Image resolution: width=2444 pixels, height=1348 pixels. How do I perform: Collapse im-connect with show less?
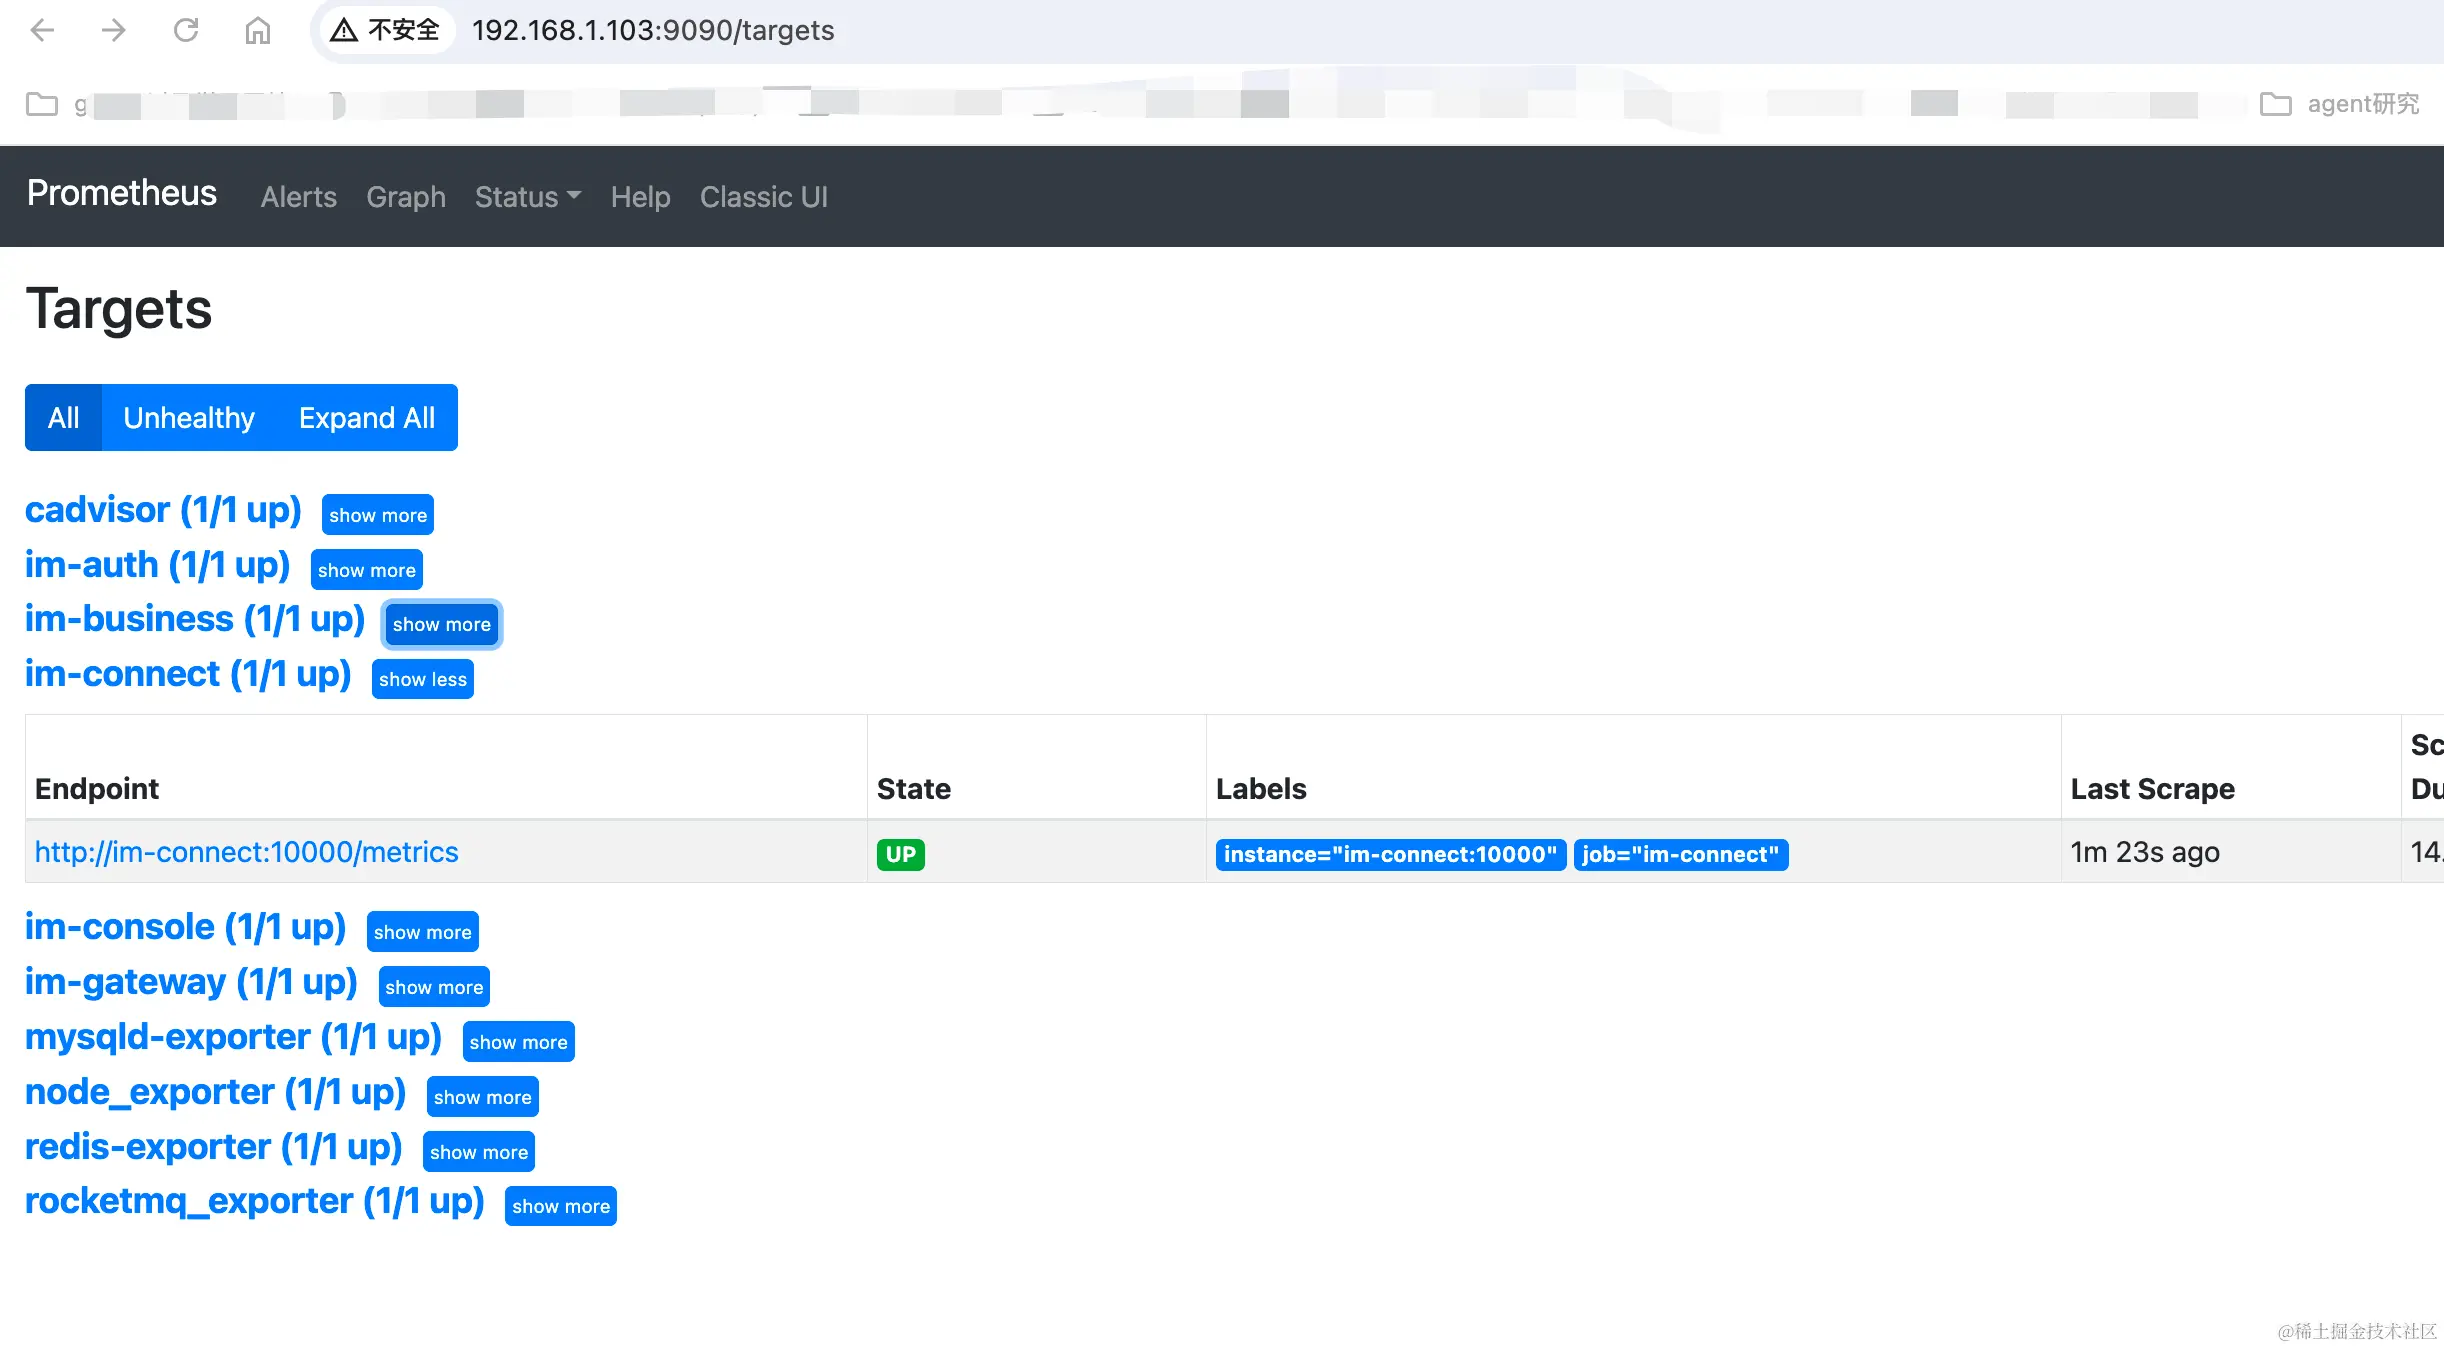[422, 679]
